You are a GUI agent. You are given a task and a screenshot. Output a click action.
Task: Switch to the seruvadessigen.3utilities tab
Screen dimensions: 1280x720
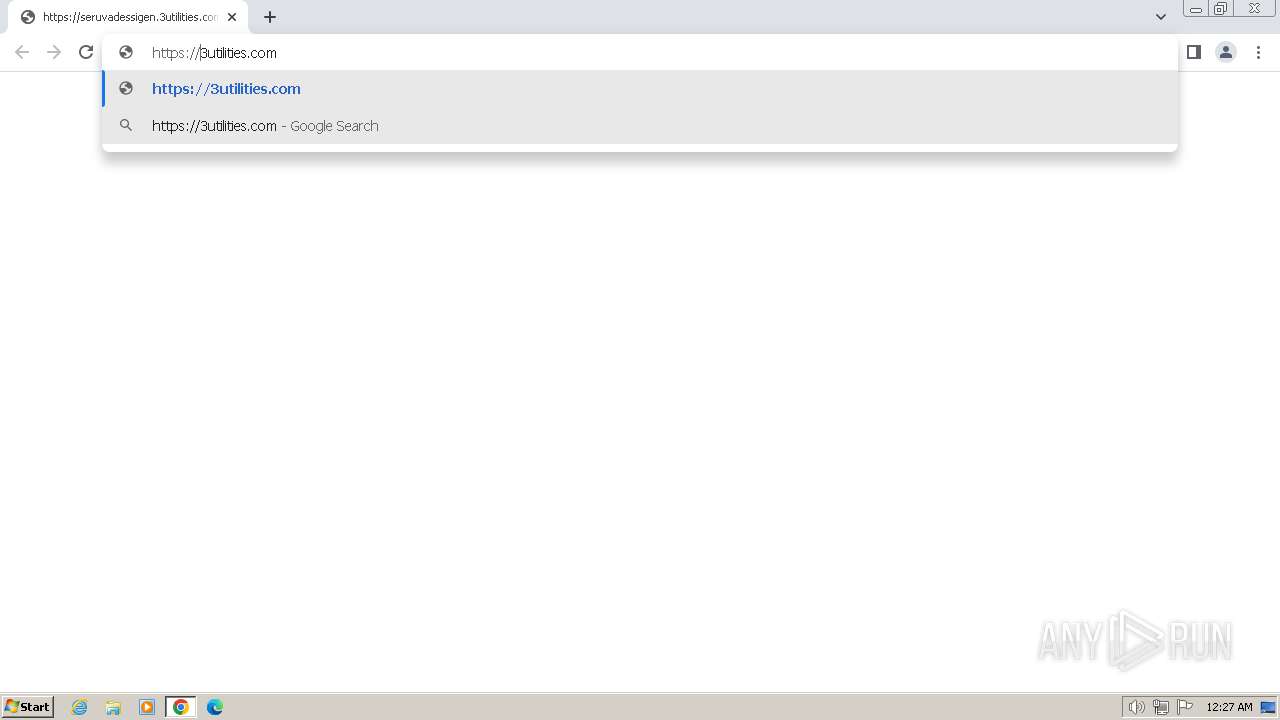coord(128,17)
